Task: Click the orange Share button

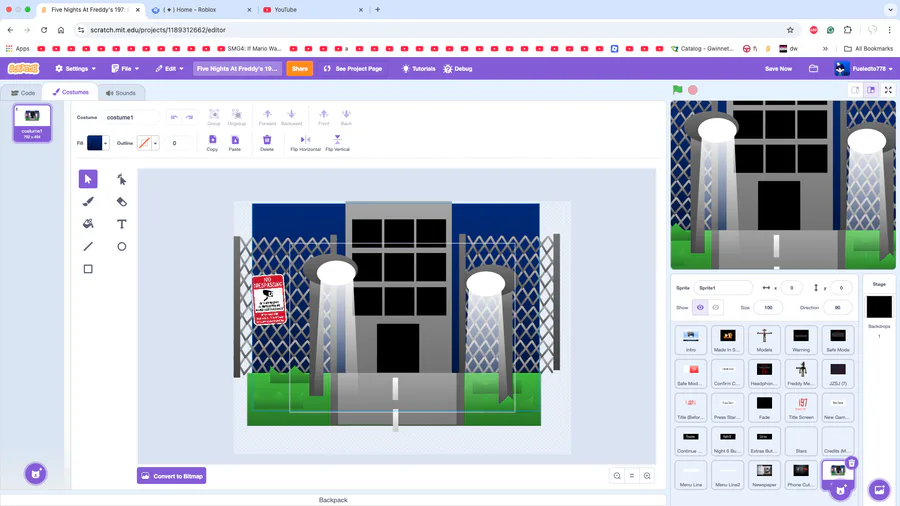Action: tap(300, 68)
